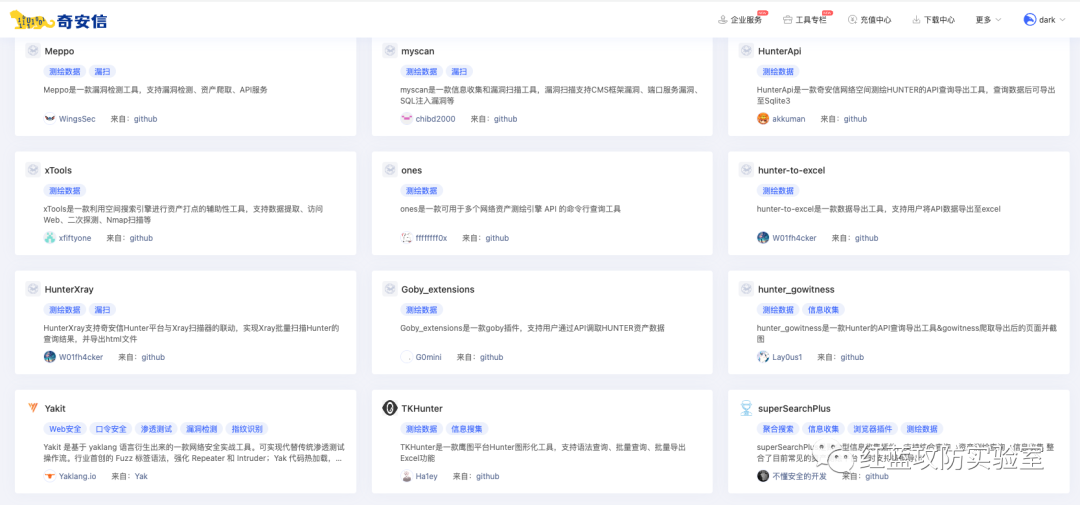Select 漏扫 tag on HunterXray card
The height and width of the screenshot is (505, 1080).
102,309
